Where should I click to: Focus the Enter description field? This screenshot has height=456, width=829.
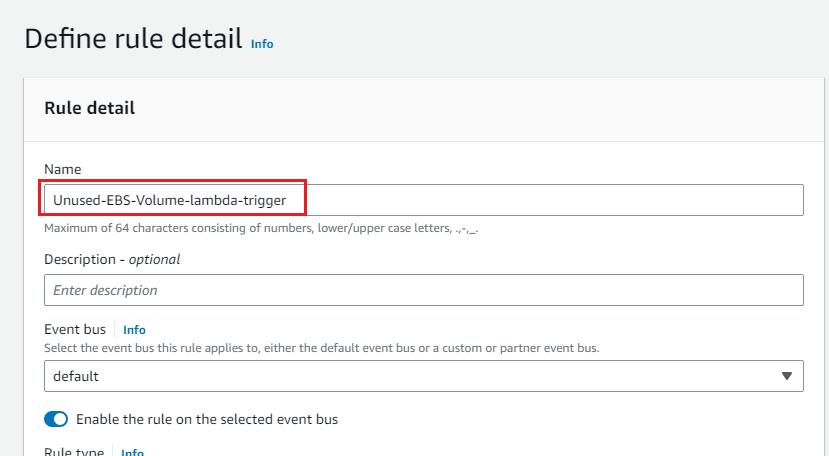(423, 290)
